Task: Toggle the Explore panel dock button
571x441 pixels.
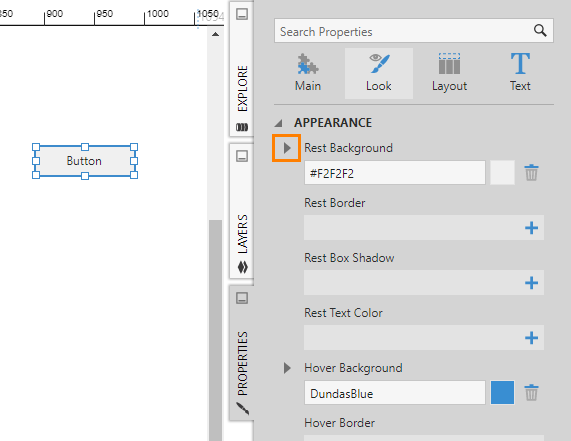Action: click(242, 14)
